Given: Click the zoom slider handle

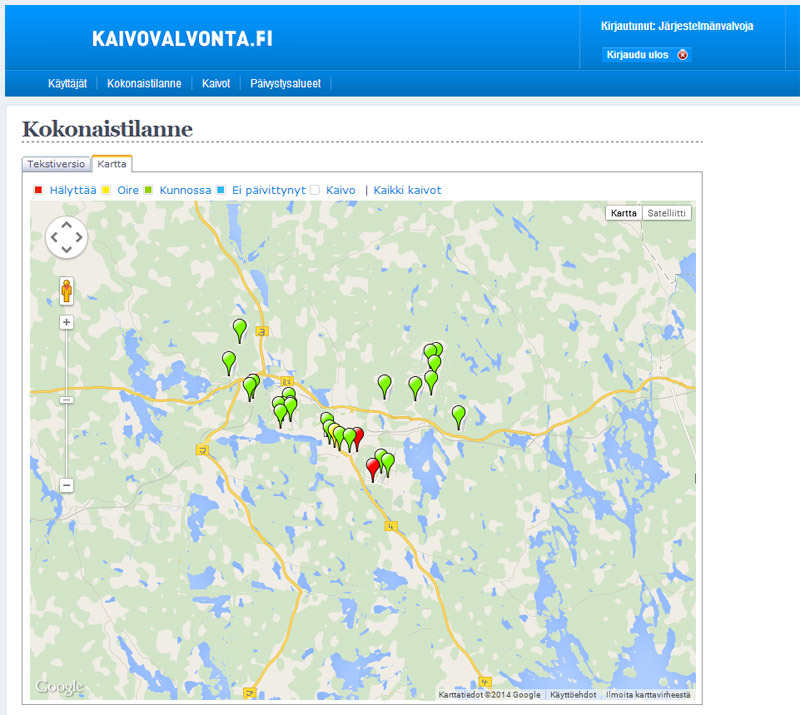Looking at the screenshot, I should (x=66, y=400).
